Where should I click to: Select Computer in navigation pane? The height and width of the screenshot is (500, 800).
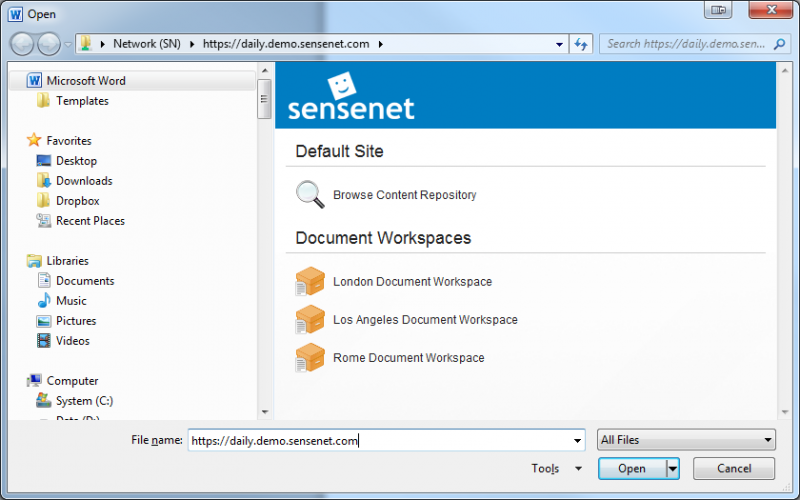[x=72, y=381]
